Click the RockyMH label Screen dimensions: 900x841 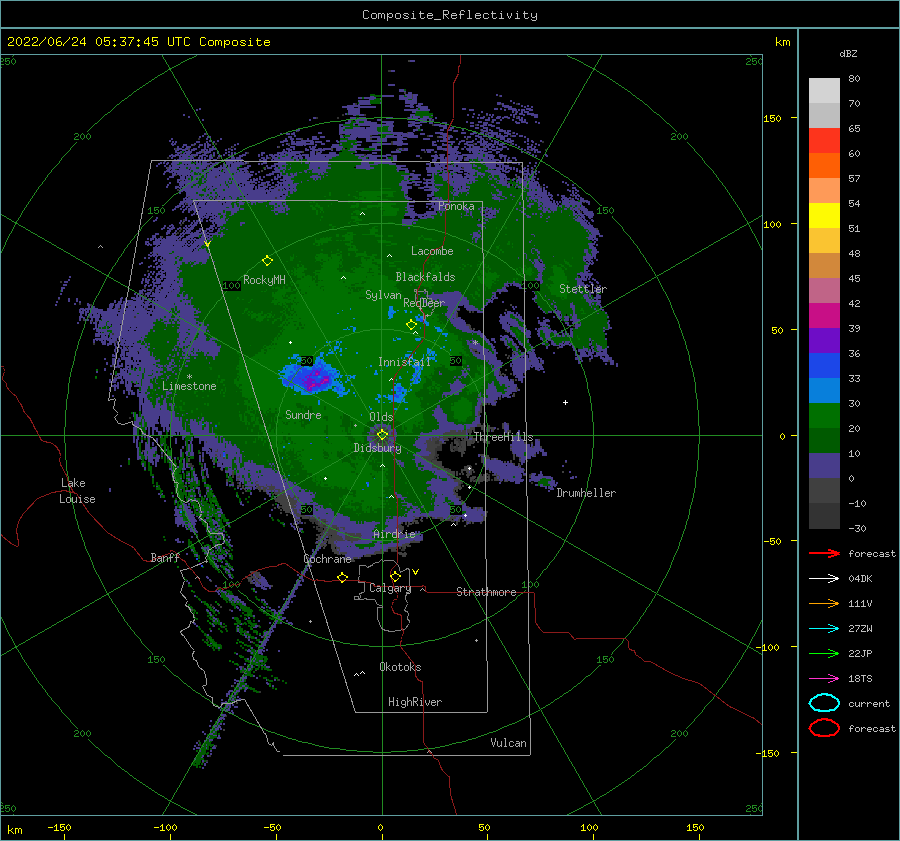tap(264, 280)
